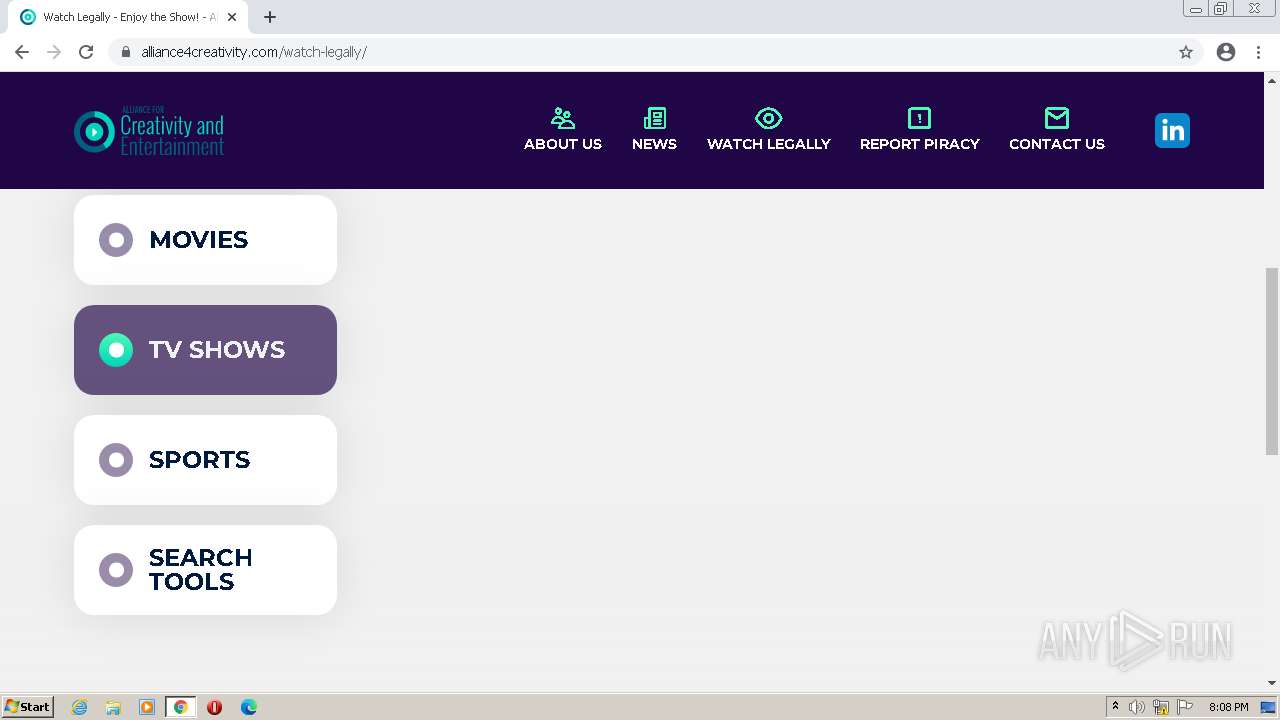This screenshot has width=1280, height=720.
Task: Open the NEWS menu item
Action: click(655, 144)
